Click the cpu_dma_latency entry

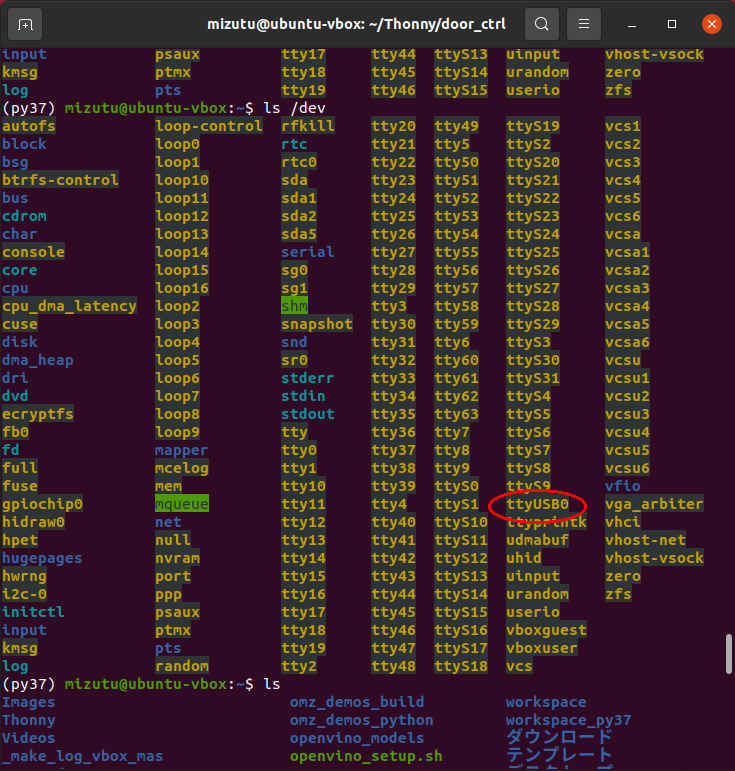pos(69,306)
